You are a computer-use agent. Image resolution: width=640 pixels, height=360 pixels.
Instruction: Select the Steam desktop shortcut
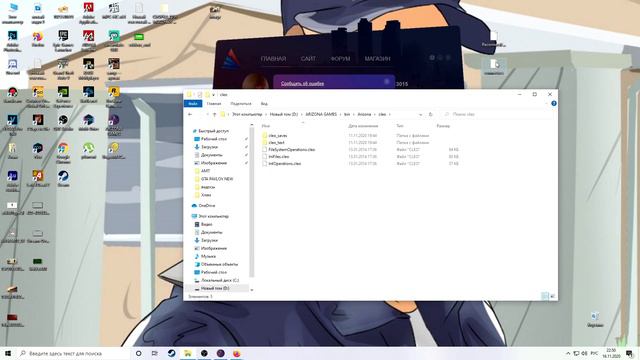[x=63, y=178]
